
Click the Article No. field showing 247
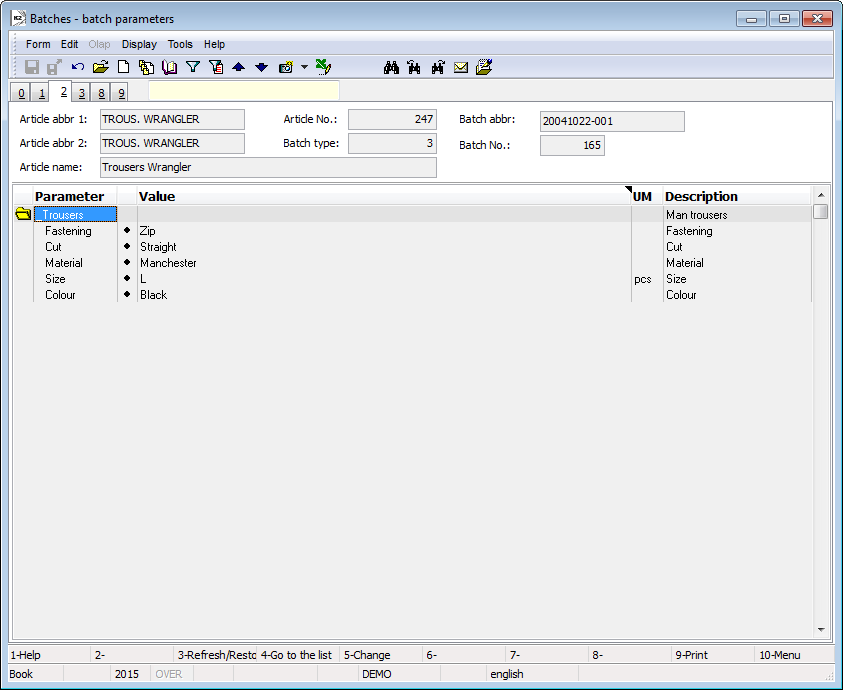click(392, 119)
